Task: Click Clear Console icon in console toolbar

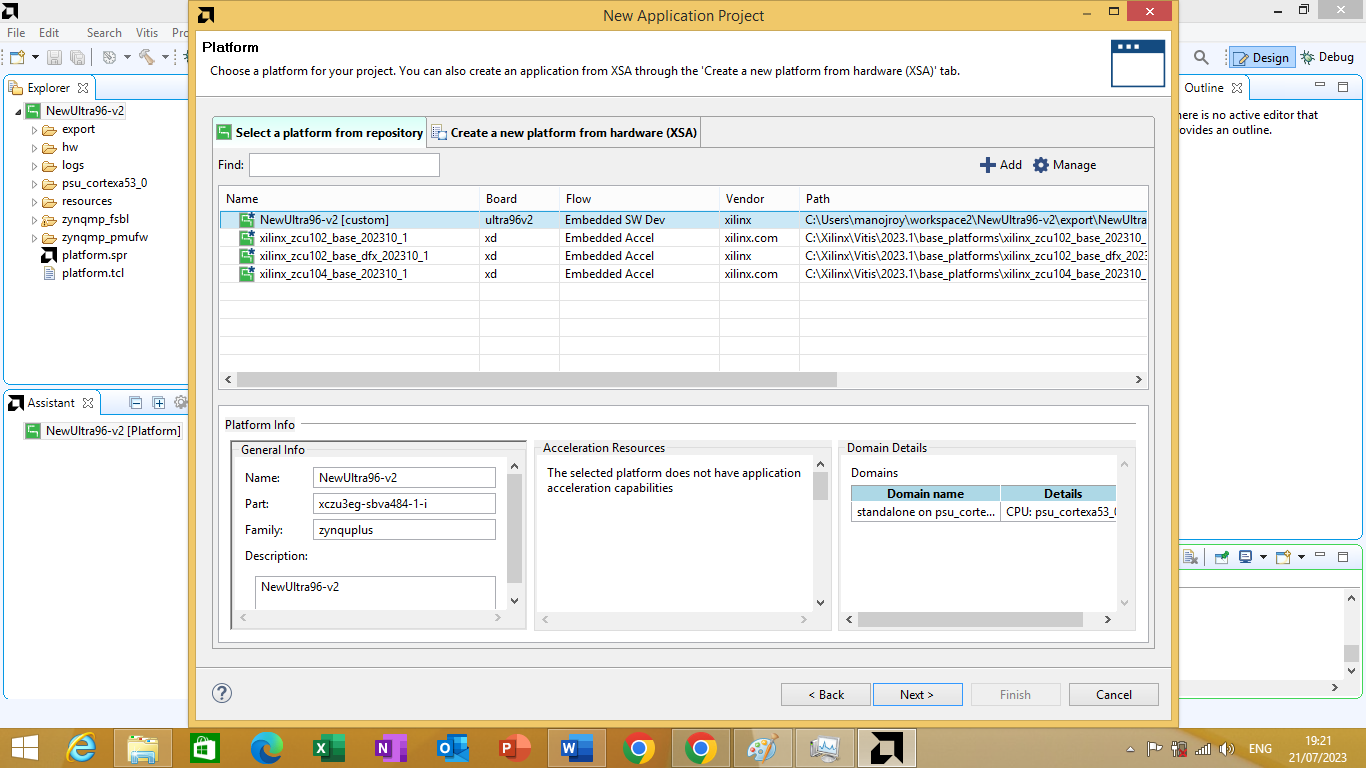Action: [x=1190, y=557]
